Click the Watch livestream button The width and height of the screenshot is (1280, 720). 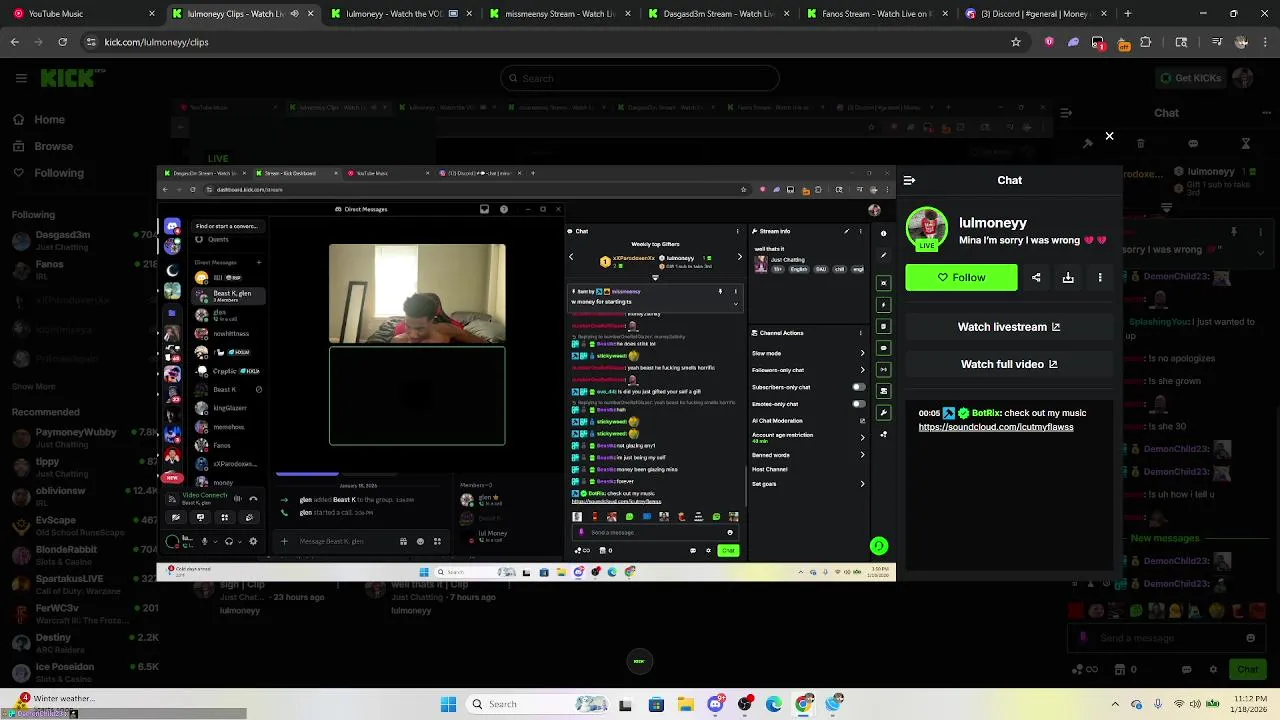(x=1009, y=327)
